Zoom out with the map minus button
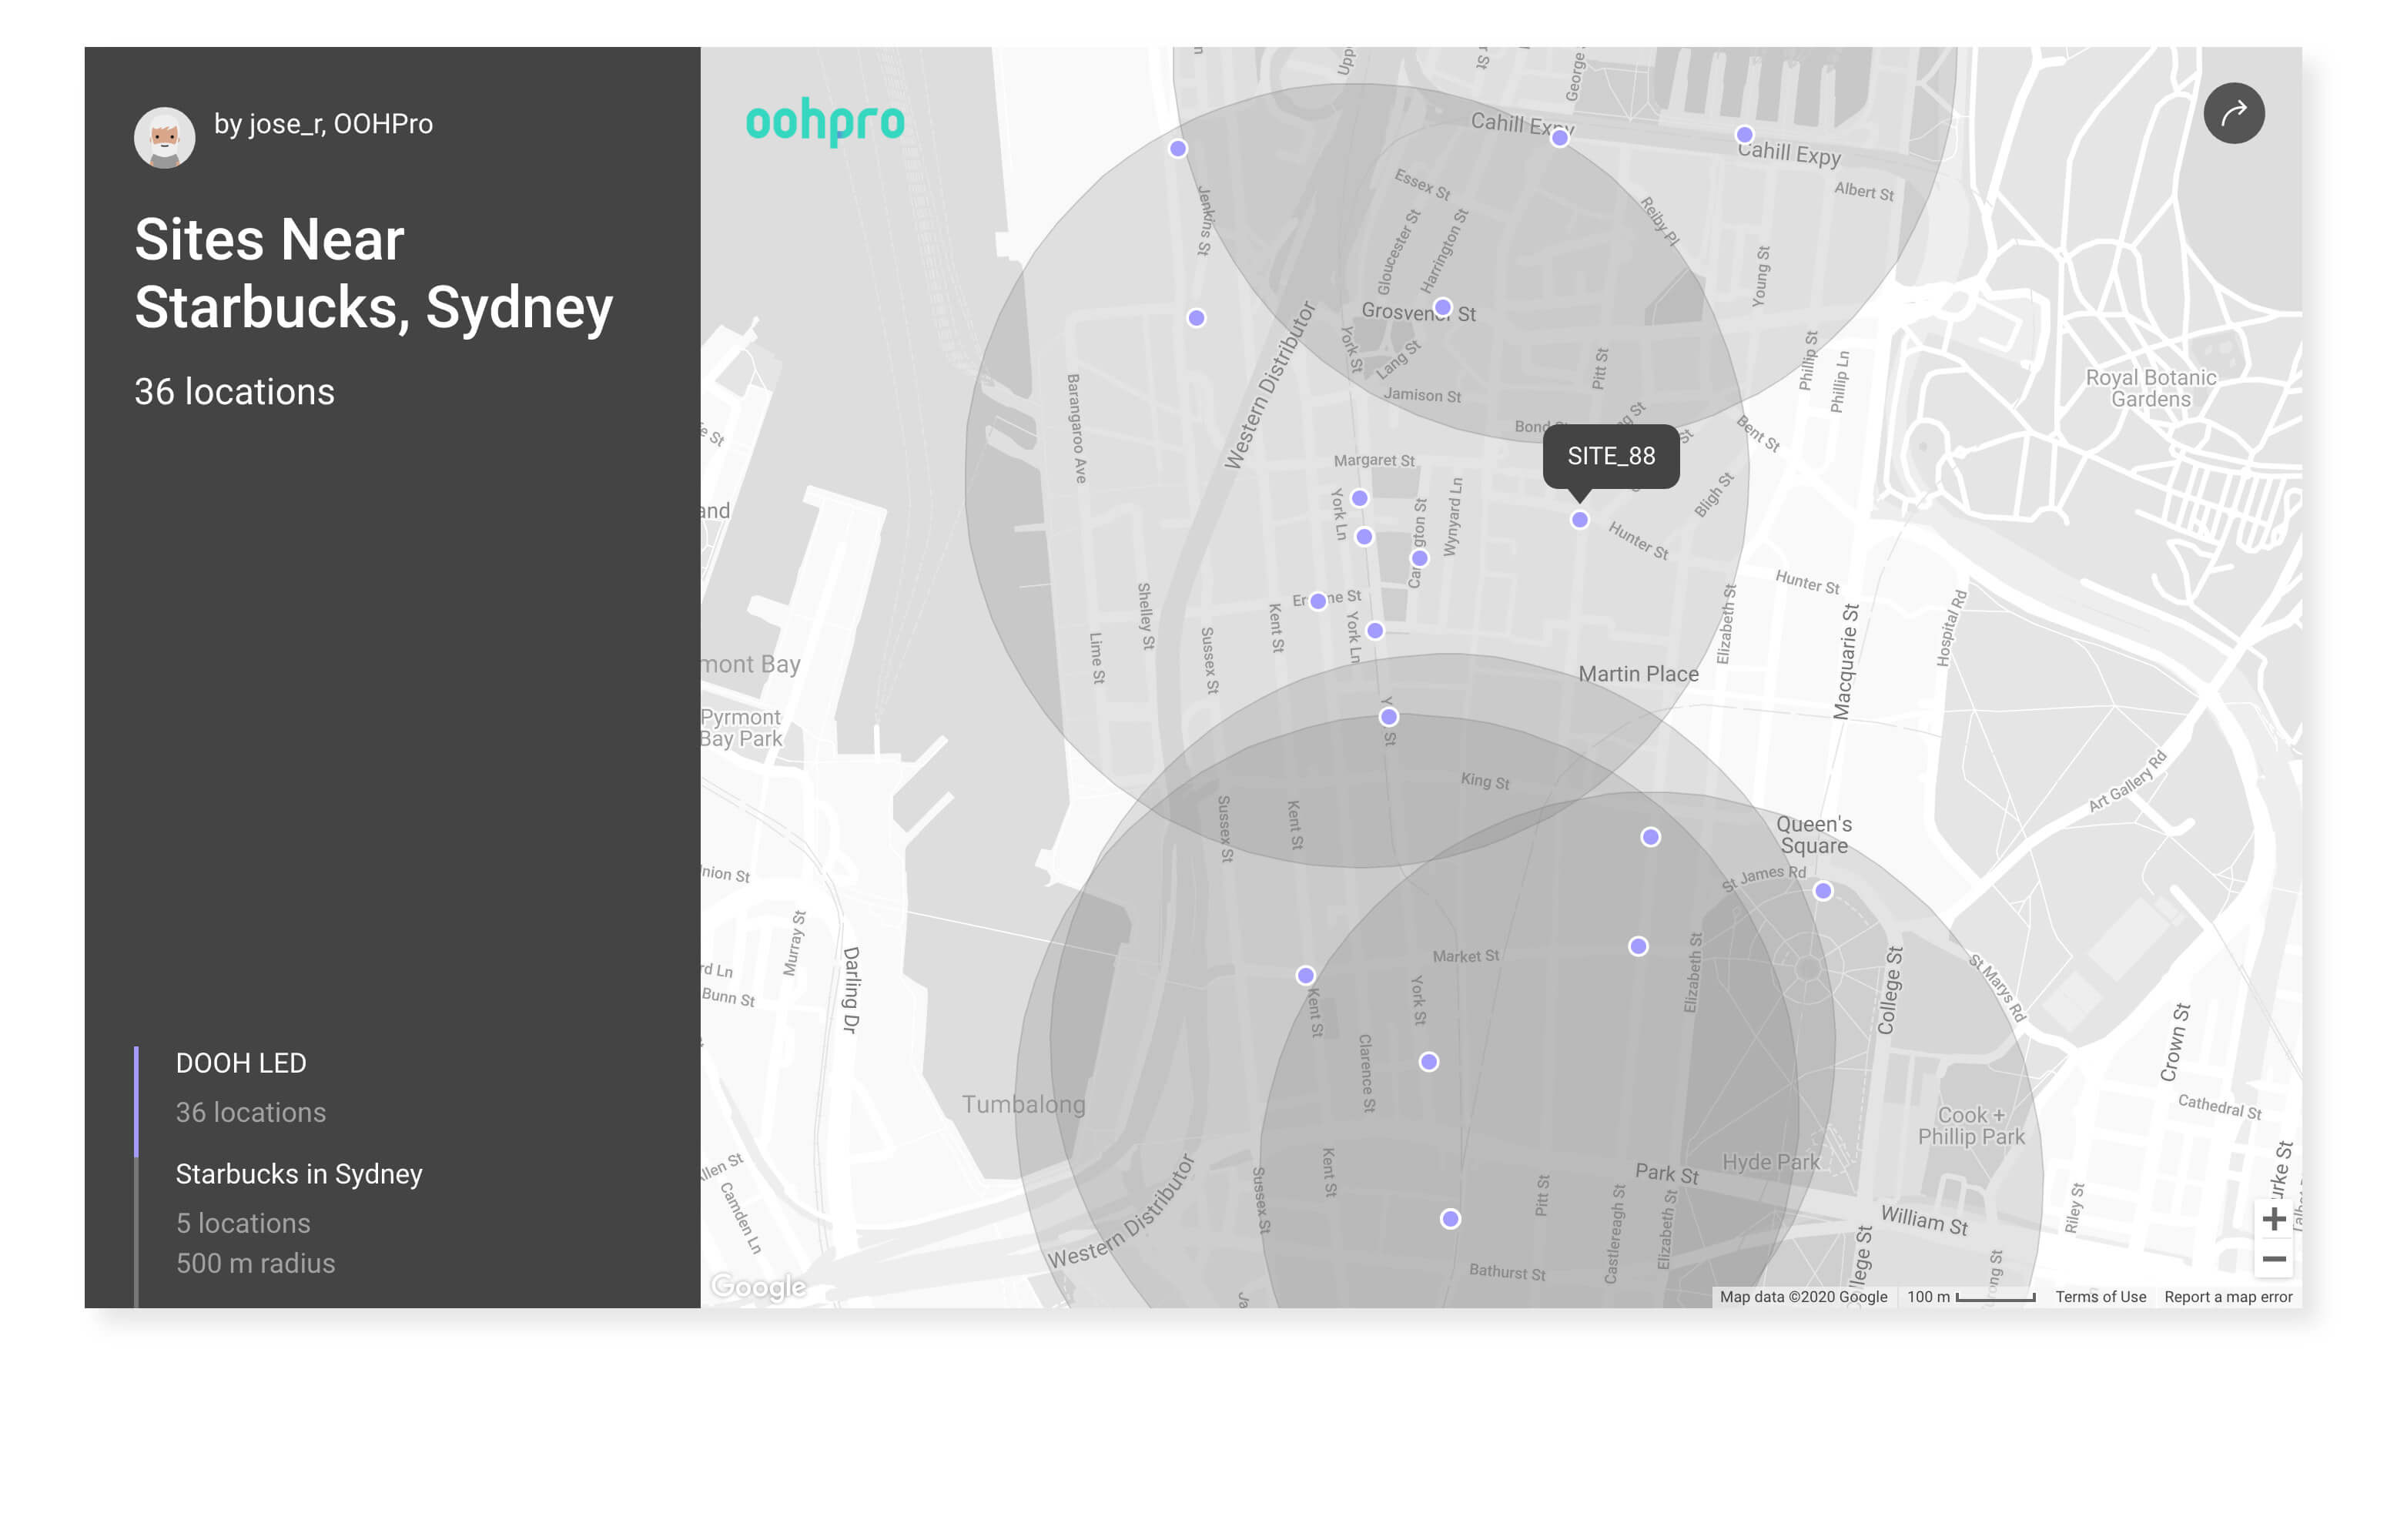 coord(2273,1259)
